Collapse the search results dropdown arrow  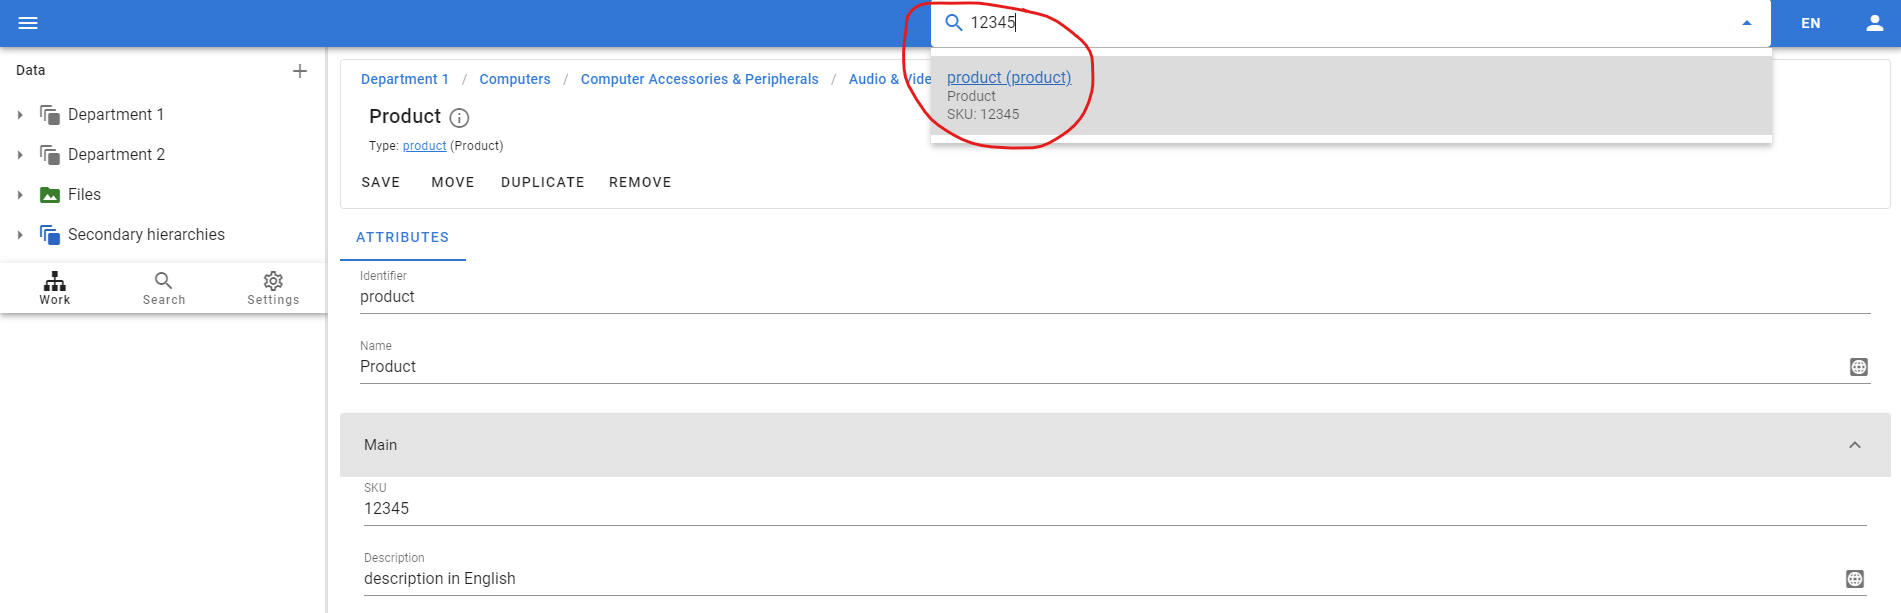1747,23
